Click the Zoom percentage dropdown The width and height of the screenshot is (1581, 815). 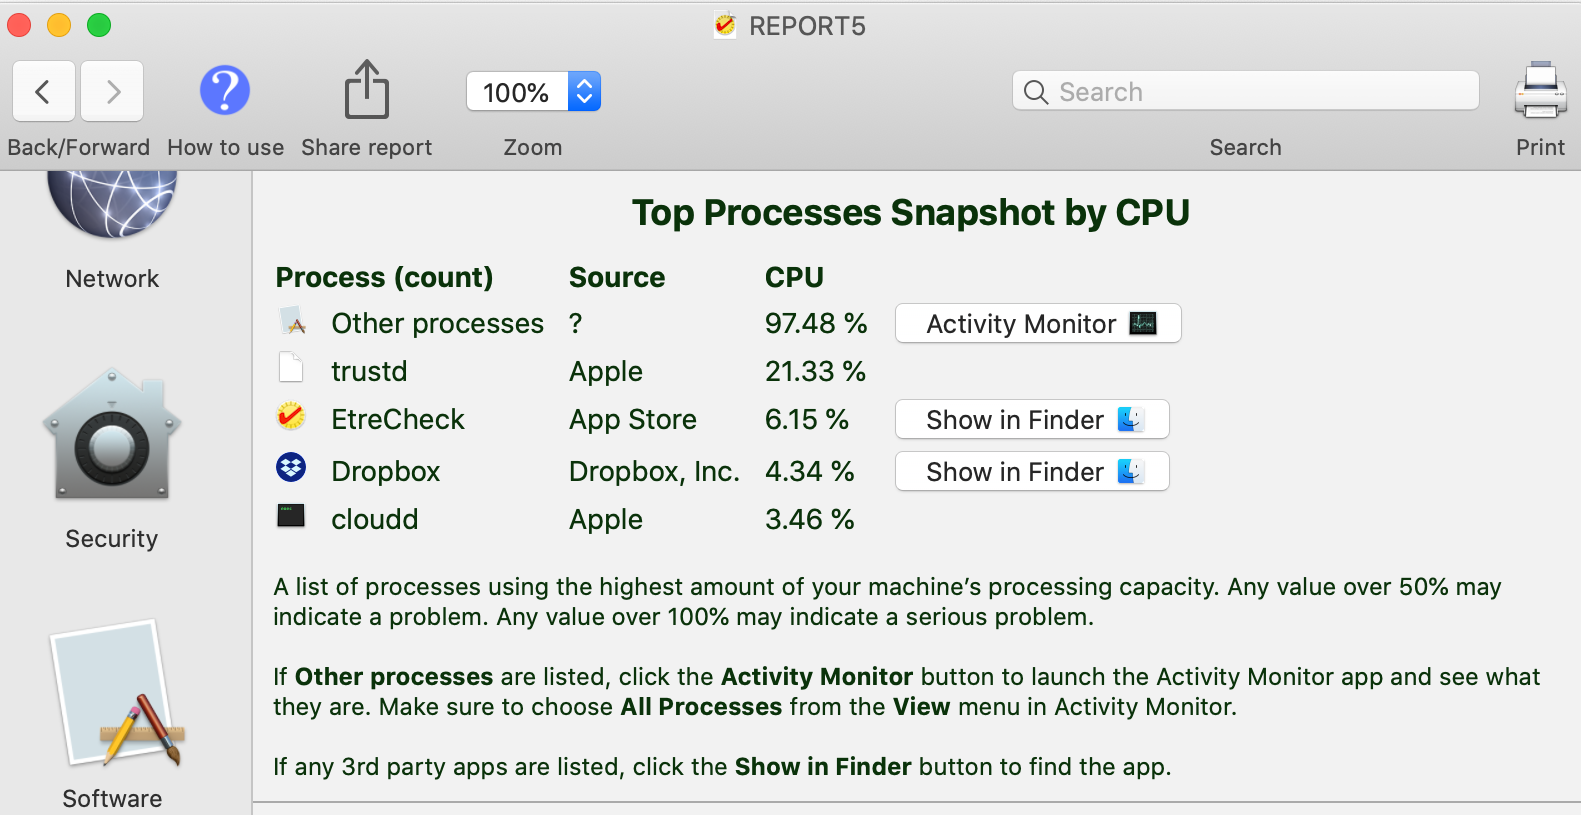(x=516, y=91)
